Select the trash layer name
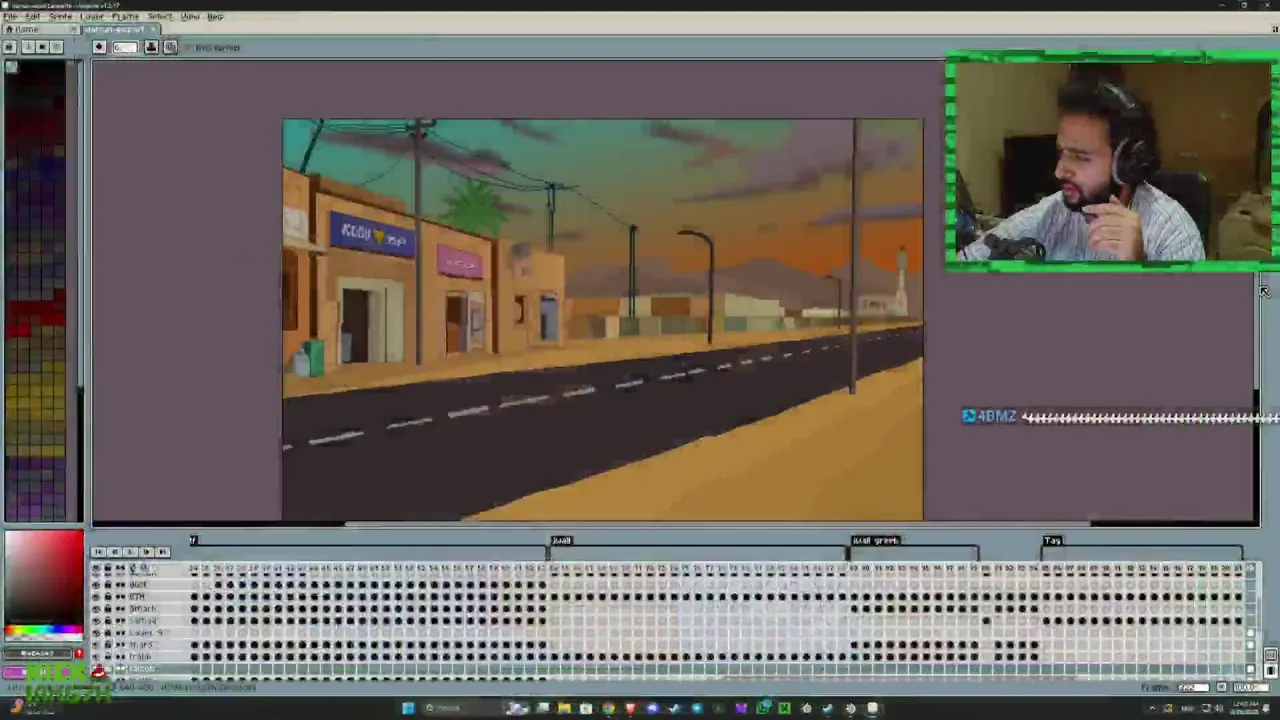 tap(140, 657)
